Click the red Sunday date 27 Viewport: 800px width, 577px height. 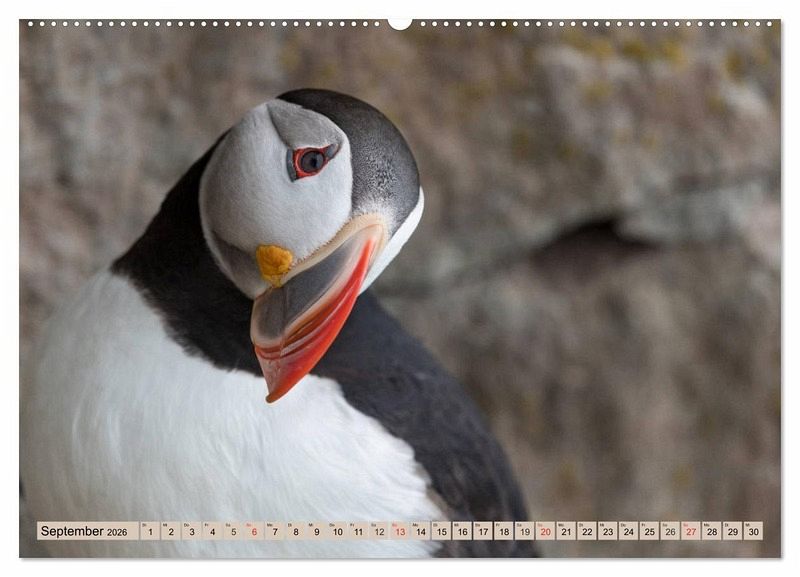point(692,531)
